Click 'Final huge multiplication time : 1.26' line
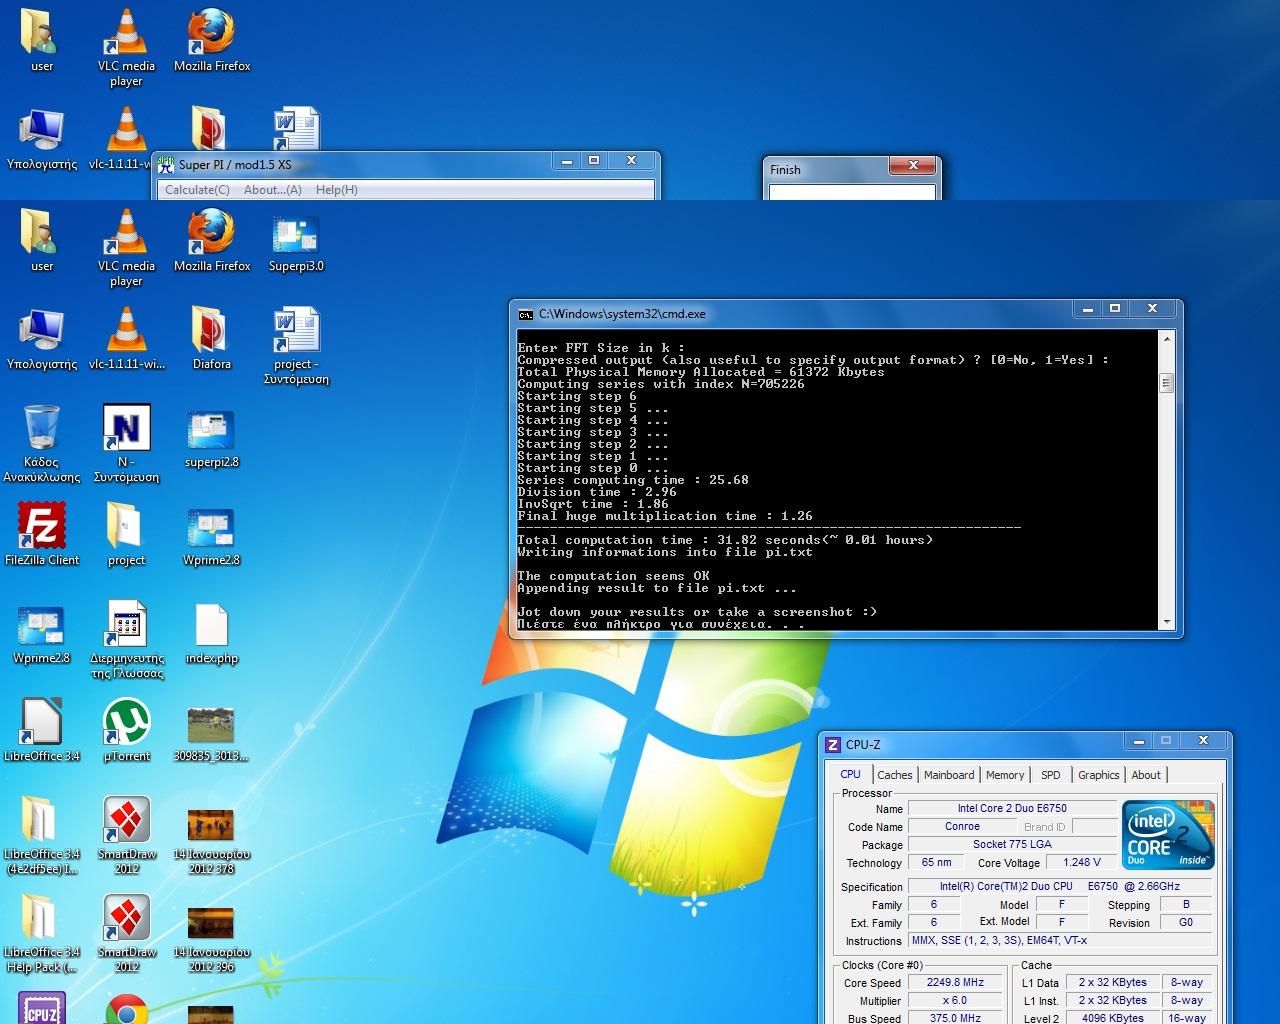Image resolution: width=1280 pixels, height=1024 pixels. (665, 516)
